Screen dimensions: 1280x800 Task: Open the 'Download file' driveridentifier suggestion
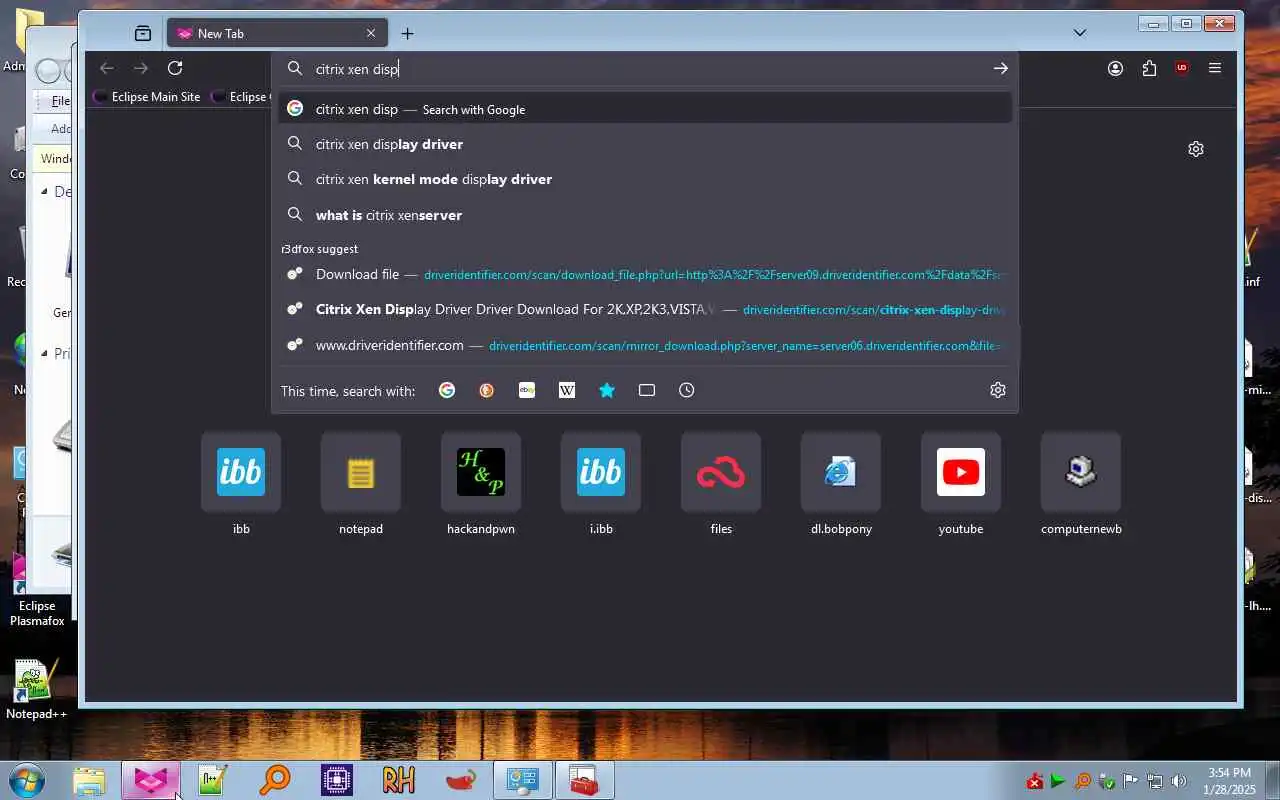click(645, 274)
